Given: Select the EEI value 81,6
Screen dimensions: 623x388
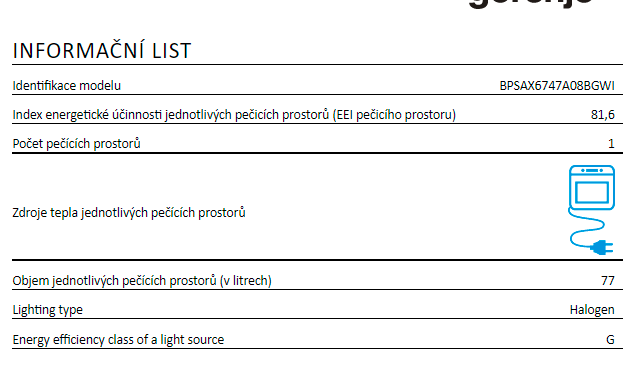Looking at the screenshot, I should 602,115.
